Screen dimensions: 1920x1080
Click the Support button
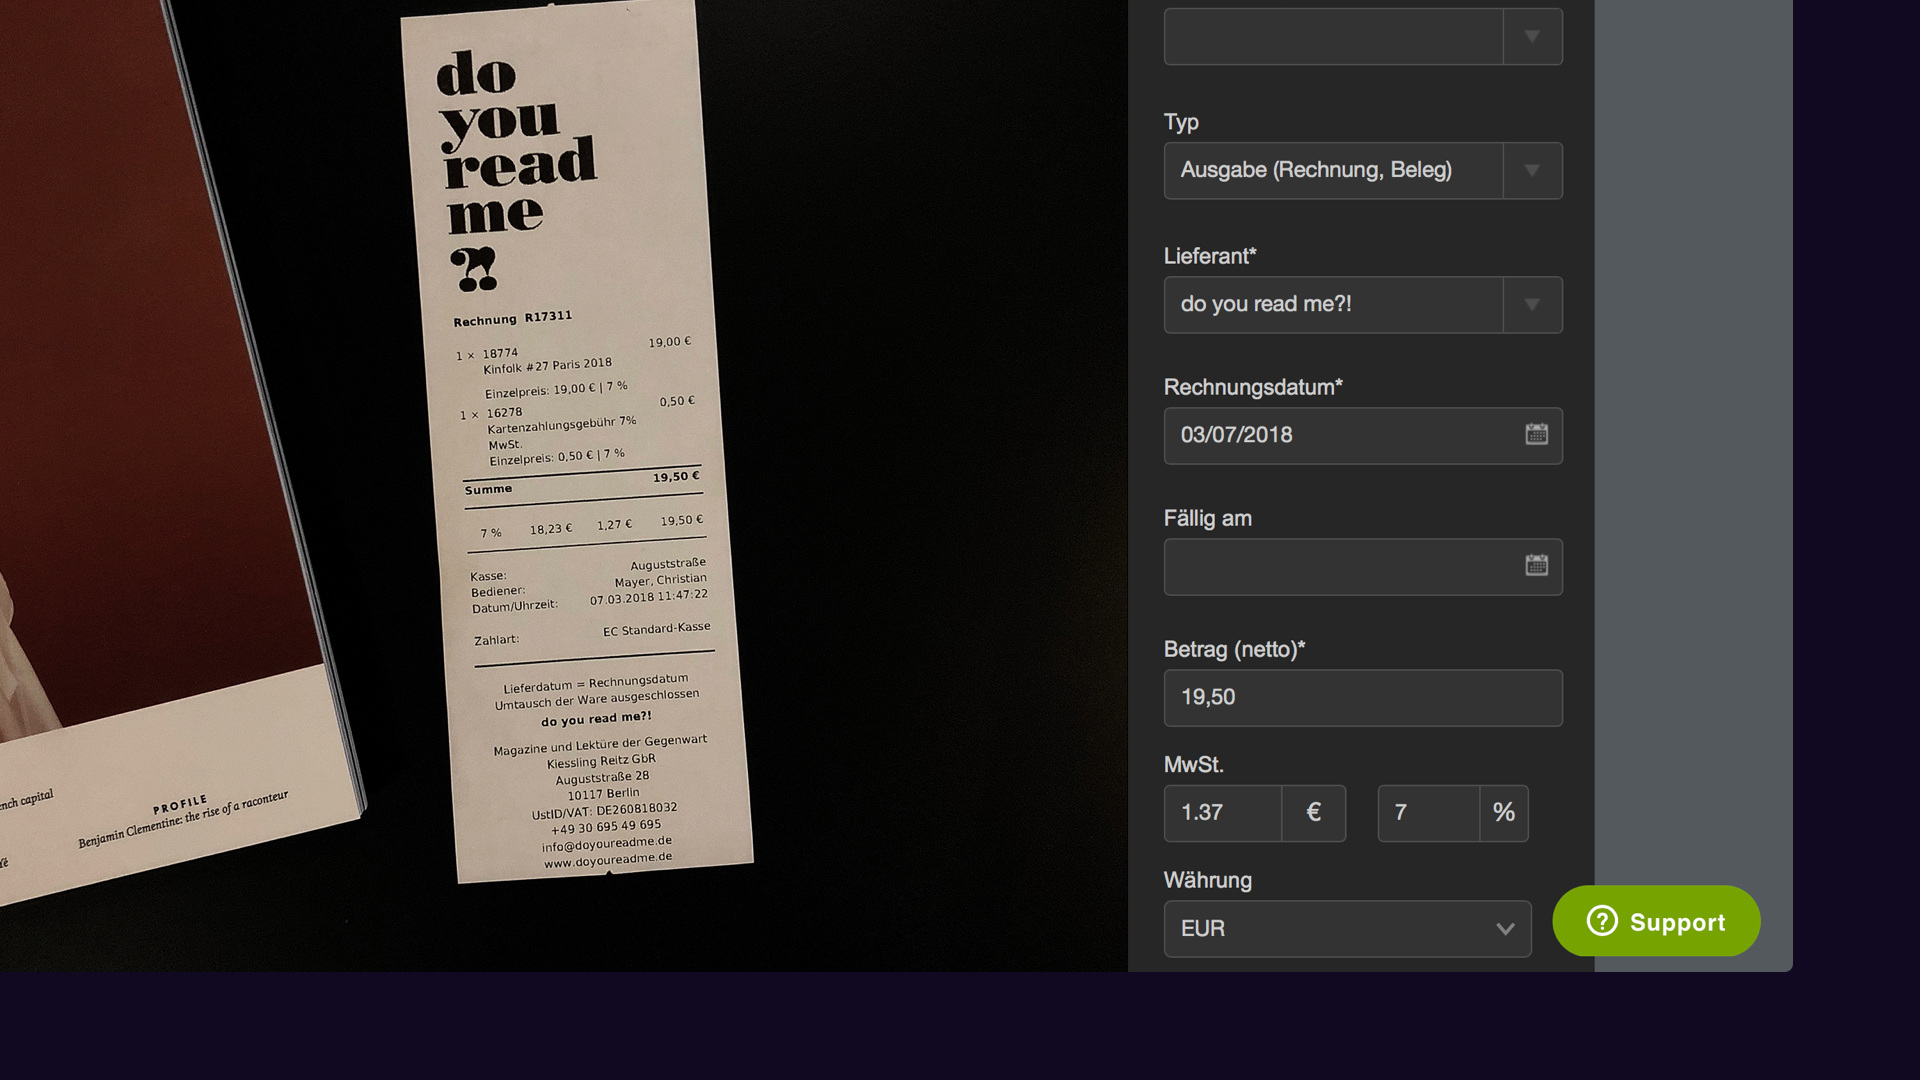tap(1656, 921)
